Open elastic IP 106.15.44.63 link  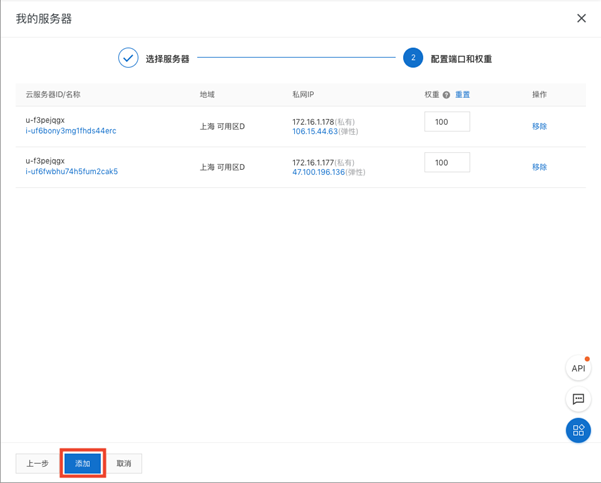[315, 131]
